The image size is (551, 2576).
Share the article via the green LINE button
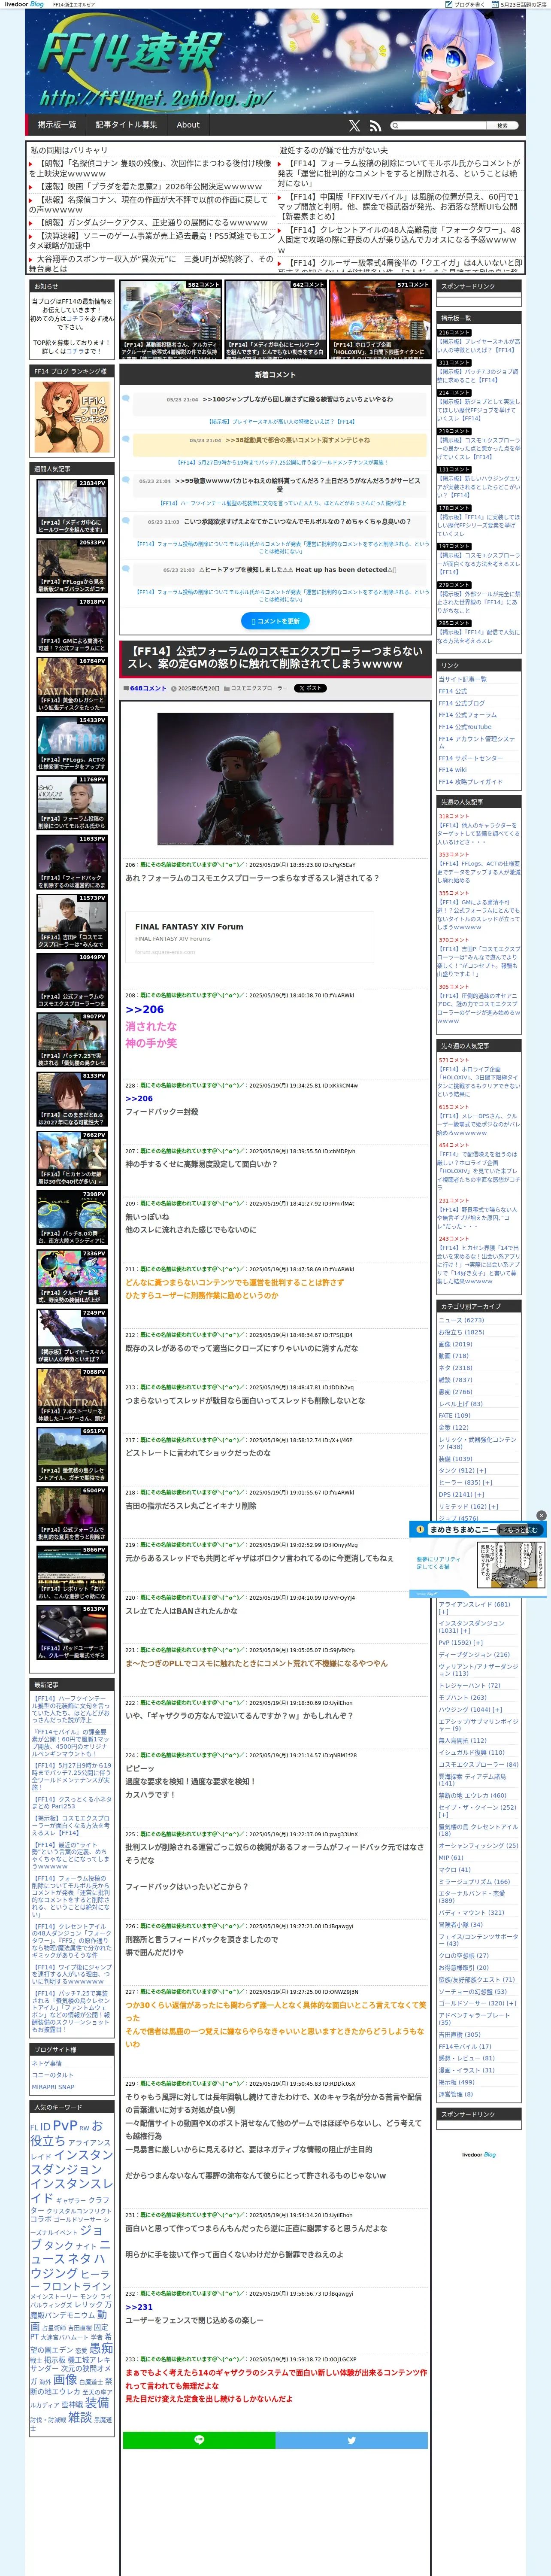click(x=199, y=2440)
